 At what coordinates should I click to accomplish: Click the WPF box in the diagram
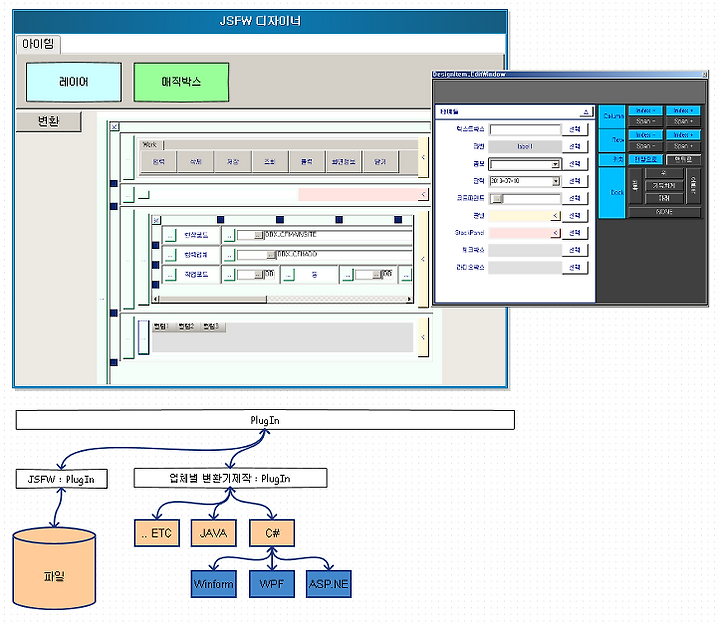point(272,584)
